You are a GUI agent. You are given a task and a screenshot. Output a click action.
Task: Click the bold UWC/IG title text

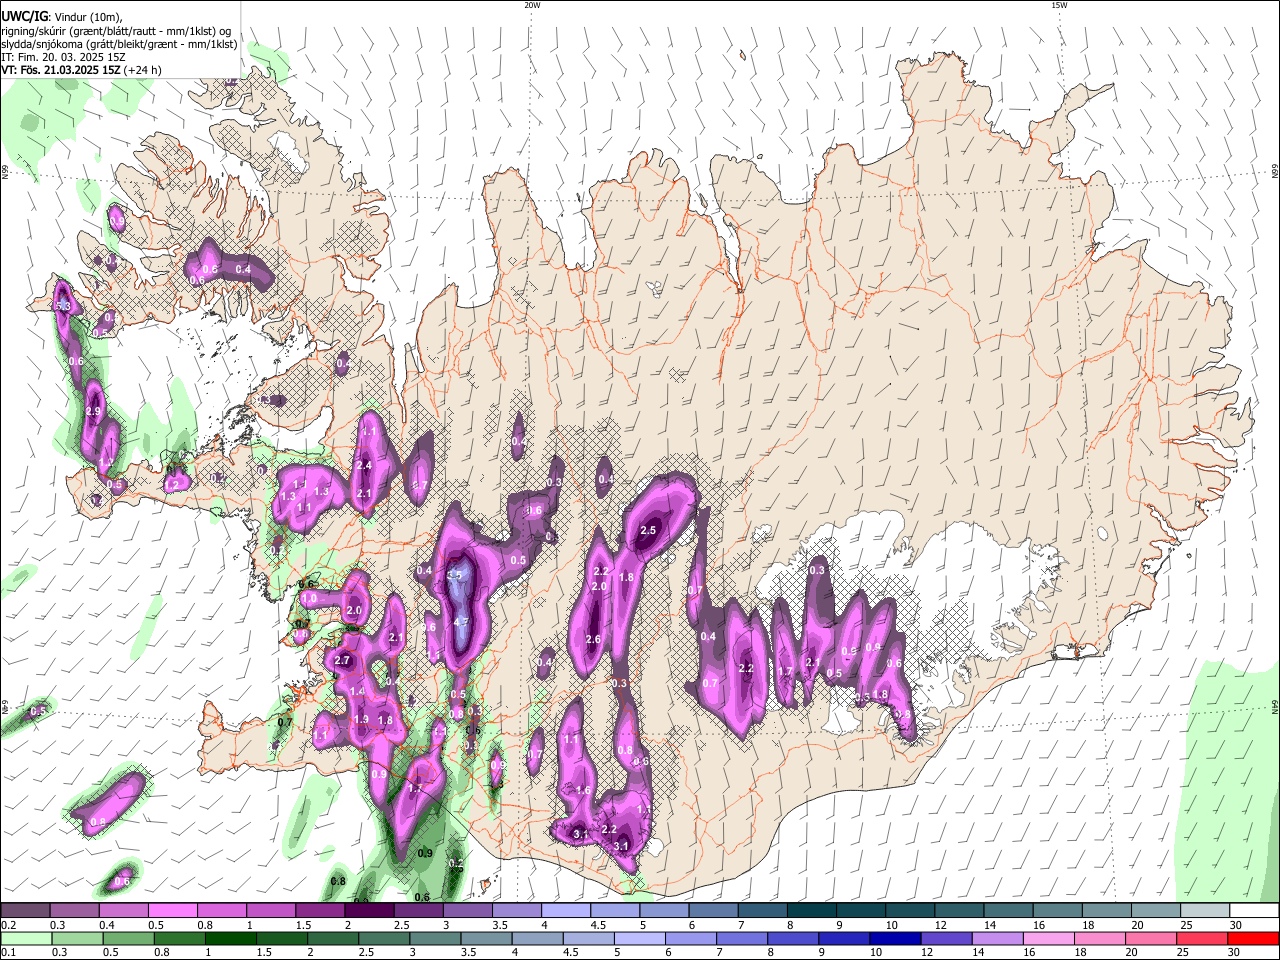[24, 17]
